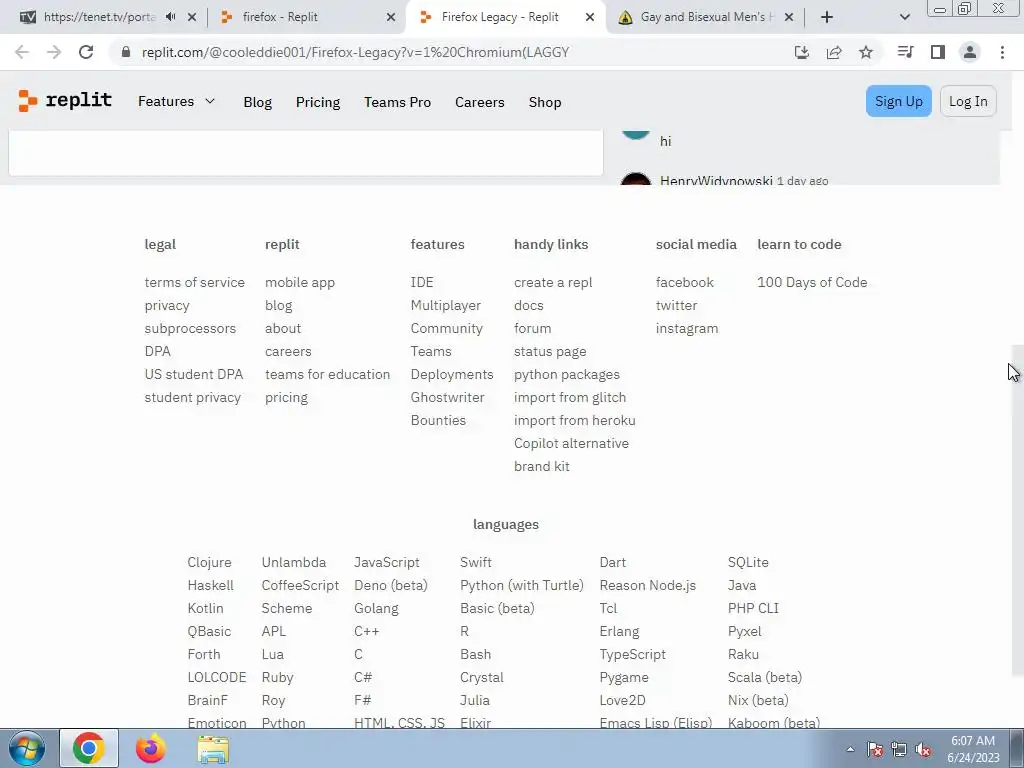Click the share page icon
The height and width of the screenshot is (768, 1024).
pos(834,52)
